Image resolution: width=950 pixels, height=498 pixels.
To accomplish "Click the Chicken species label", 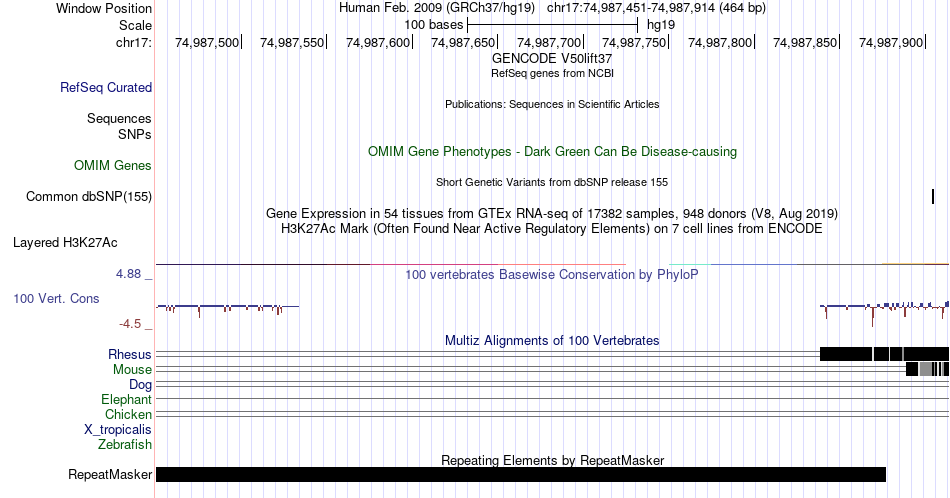I will click(128, 414).
